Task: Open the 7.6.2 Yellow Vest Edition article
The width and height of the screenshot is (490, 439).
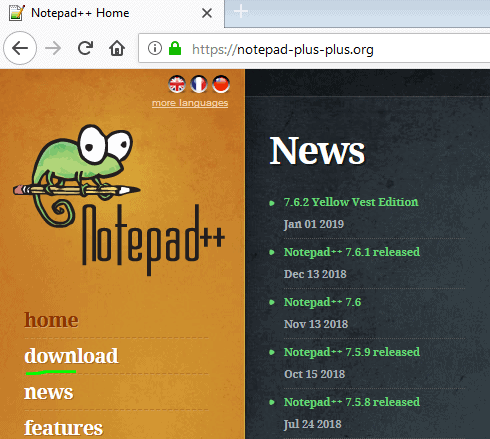Action: (x=351, y=202)
